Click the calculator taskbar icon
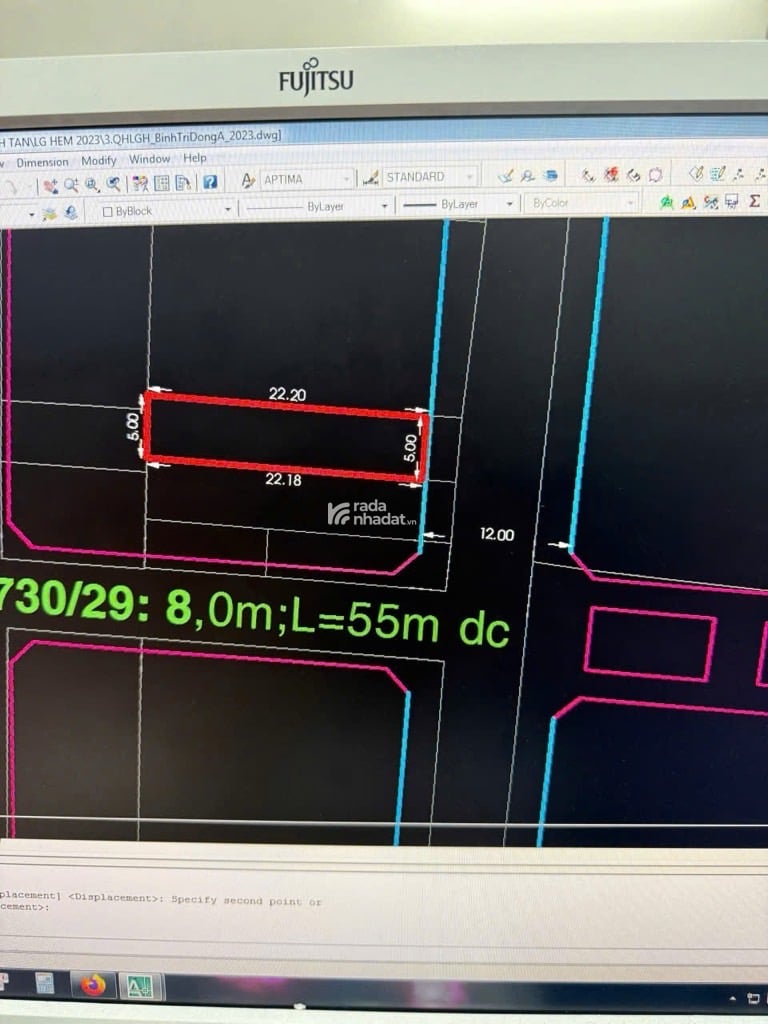The width and height of the screenshot is (768, 1024). [44, 982]
